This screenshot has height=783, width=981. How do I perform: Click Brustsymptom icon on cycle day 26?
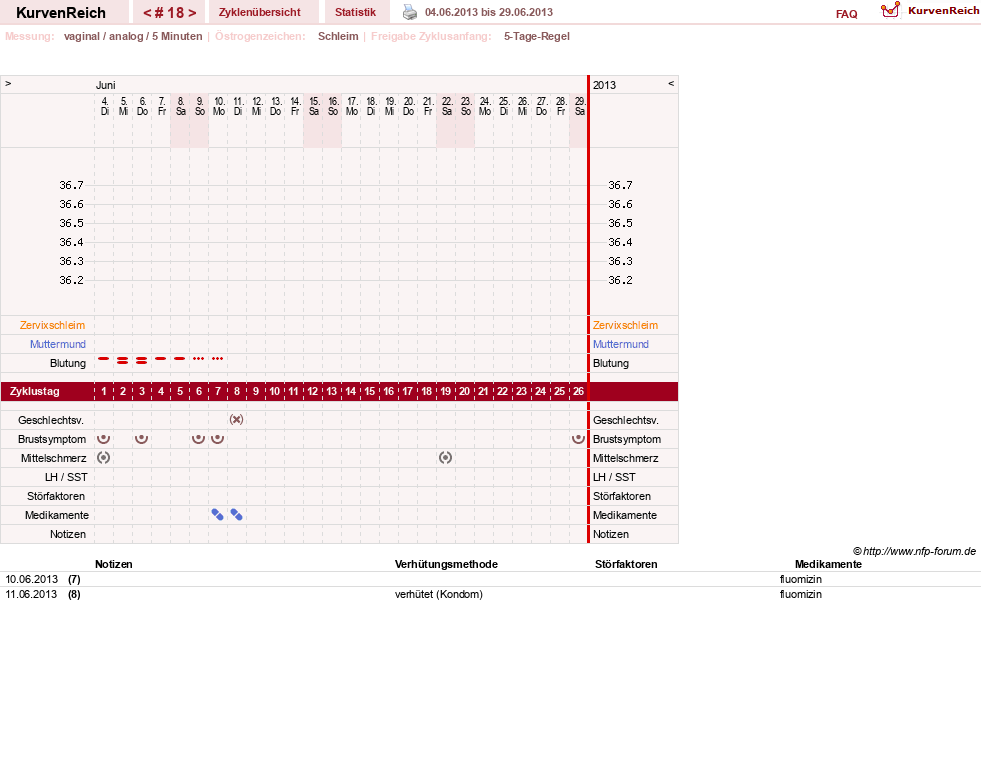tap(578, 438)
